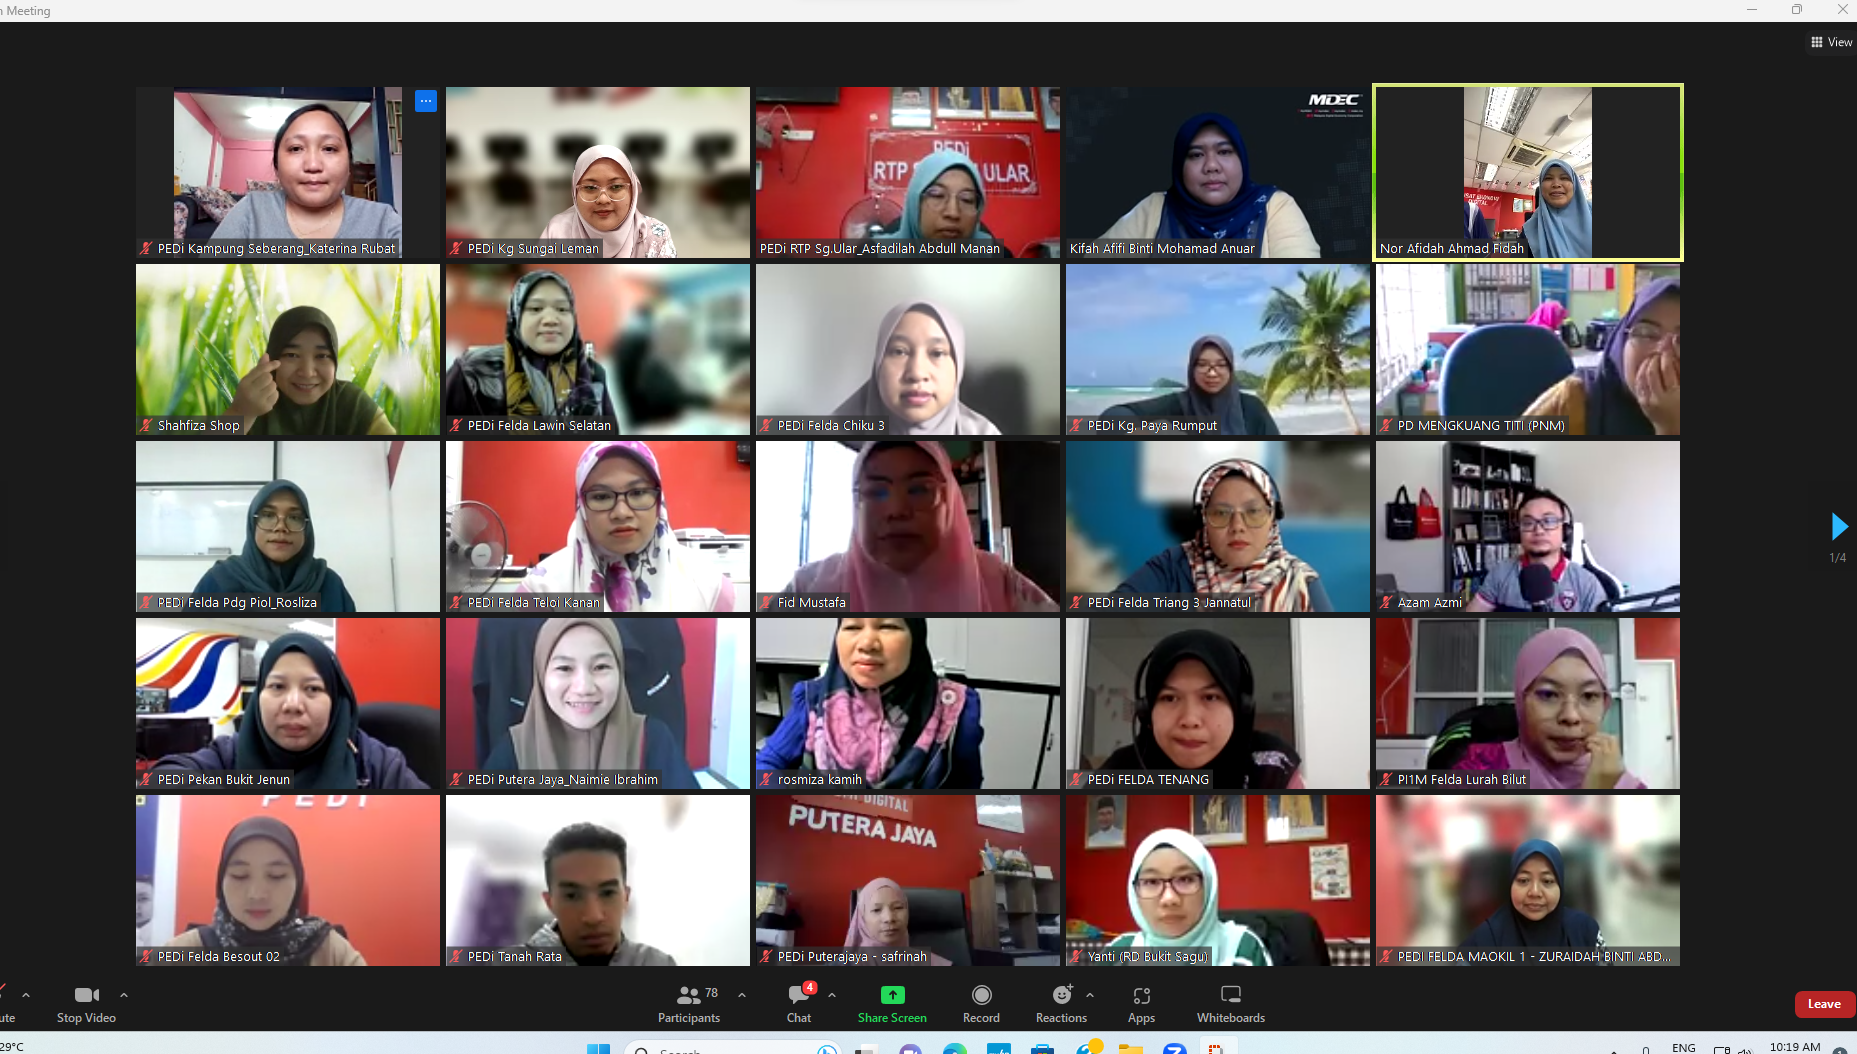Open the View layout menu
1857x1054 pixels.
coord(1831,42)
